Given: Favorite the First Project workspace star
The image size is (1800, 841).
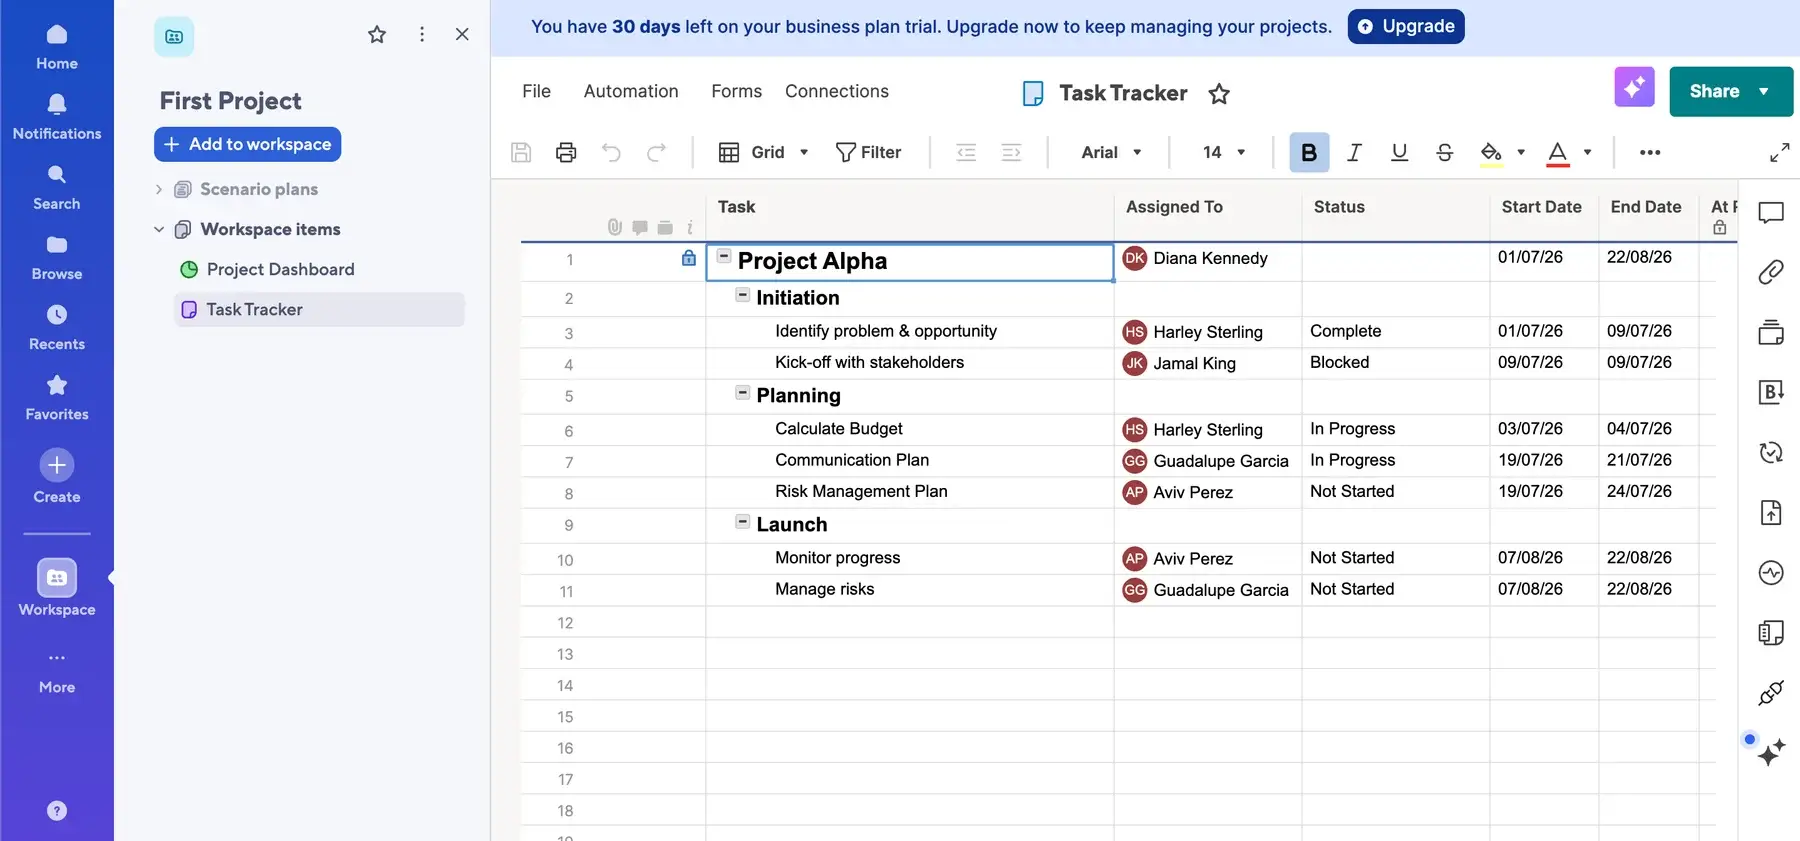Looking at the screenshot, I should point(377,35).
